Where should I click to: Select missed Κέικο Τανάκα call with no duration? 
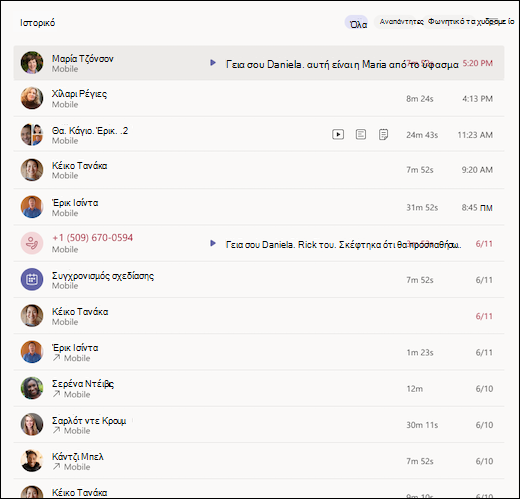click(259, 316)
